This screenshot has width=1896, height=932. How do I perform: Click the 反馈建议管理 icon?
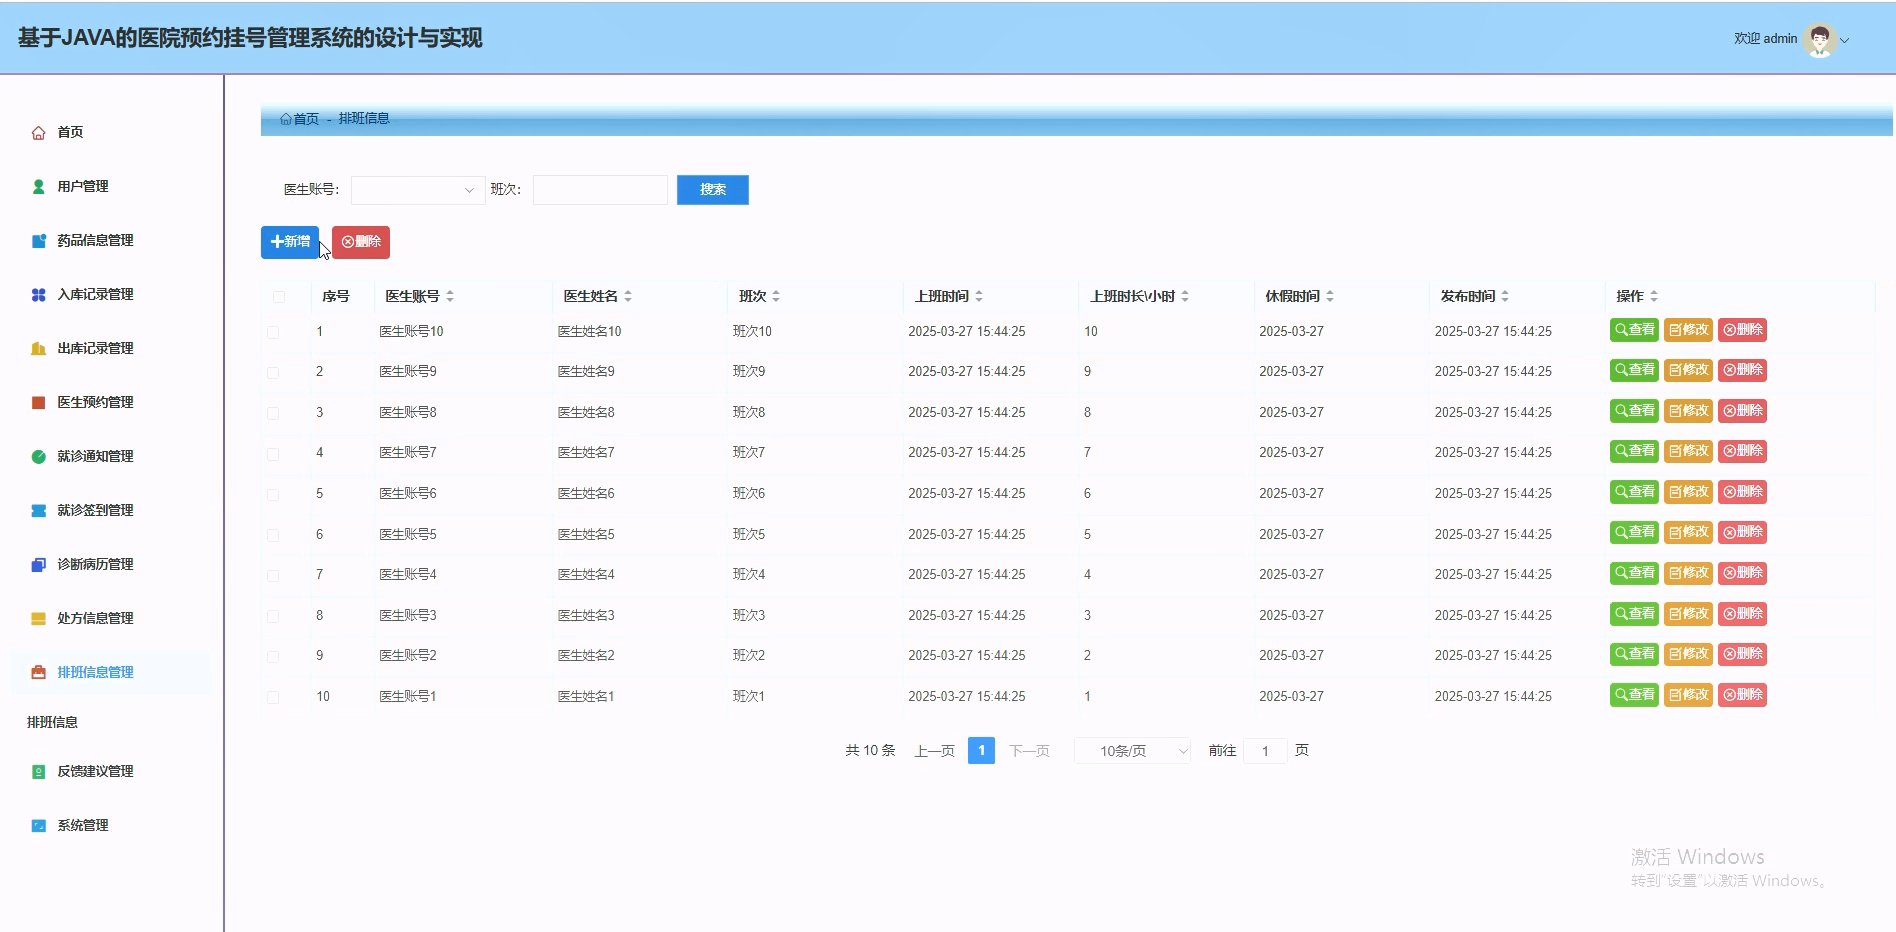pos(38,771)
